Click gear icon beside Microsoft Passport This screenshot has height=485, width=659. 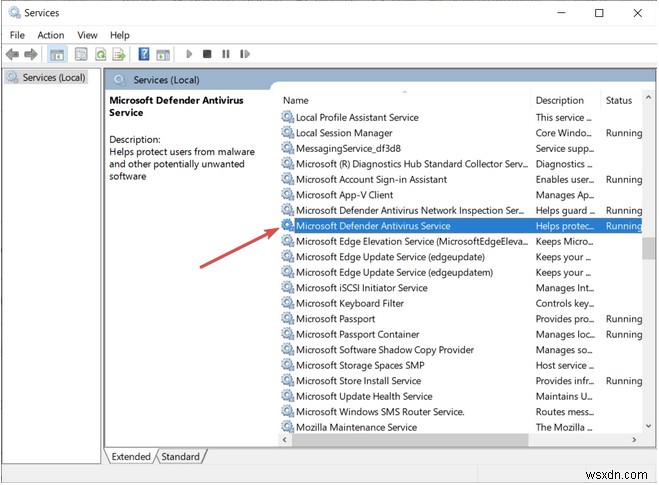pos(287,319)
